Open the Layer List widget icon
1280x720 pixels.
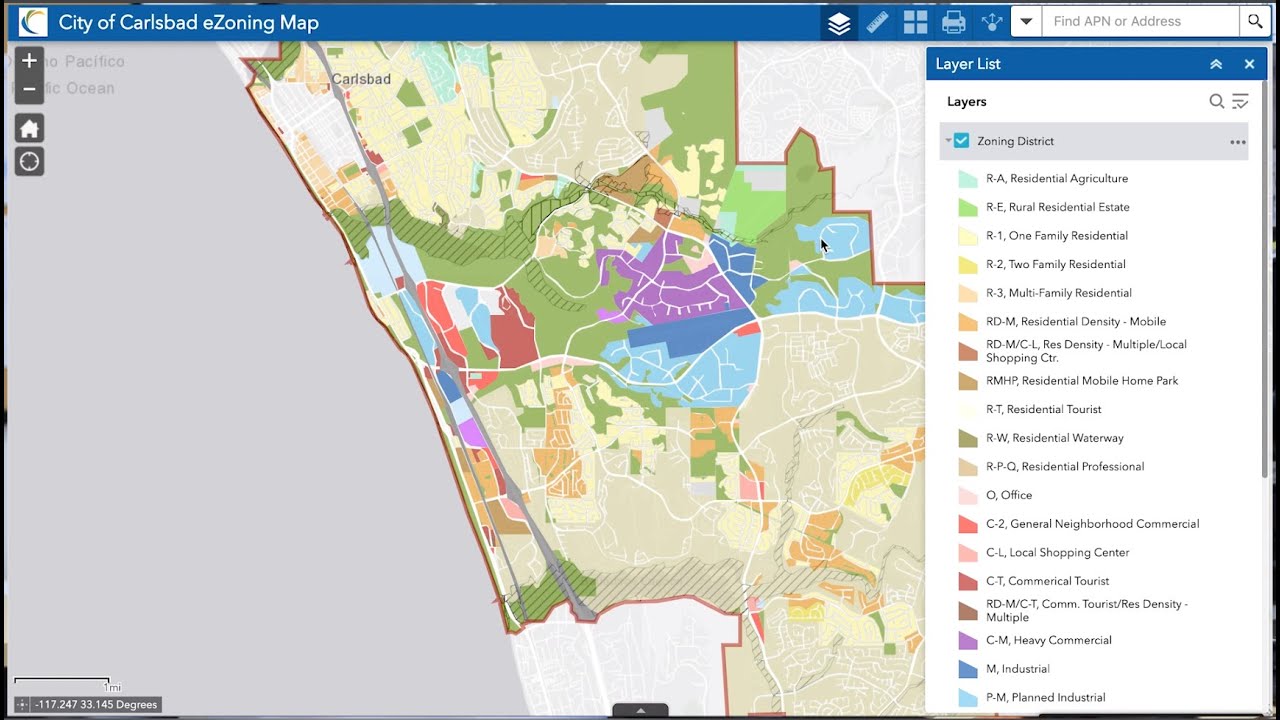(x=839, y=22)
